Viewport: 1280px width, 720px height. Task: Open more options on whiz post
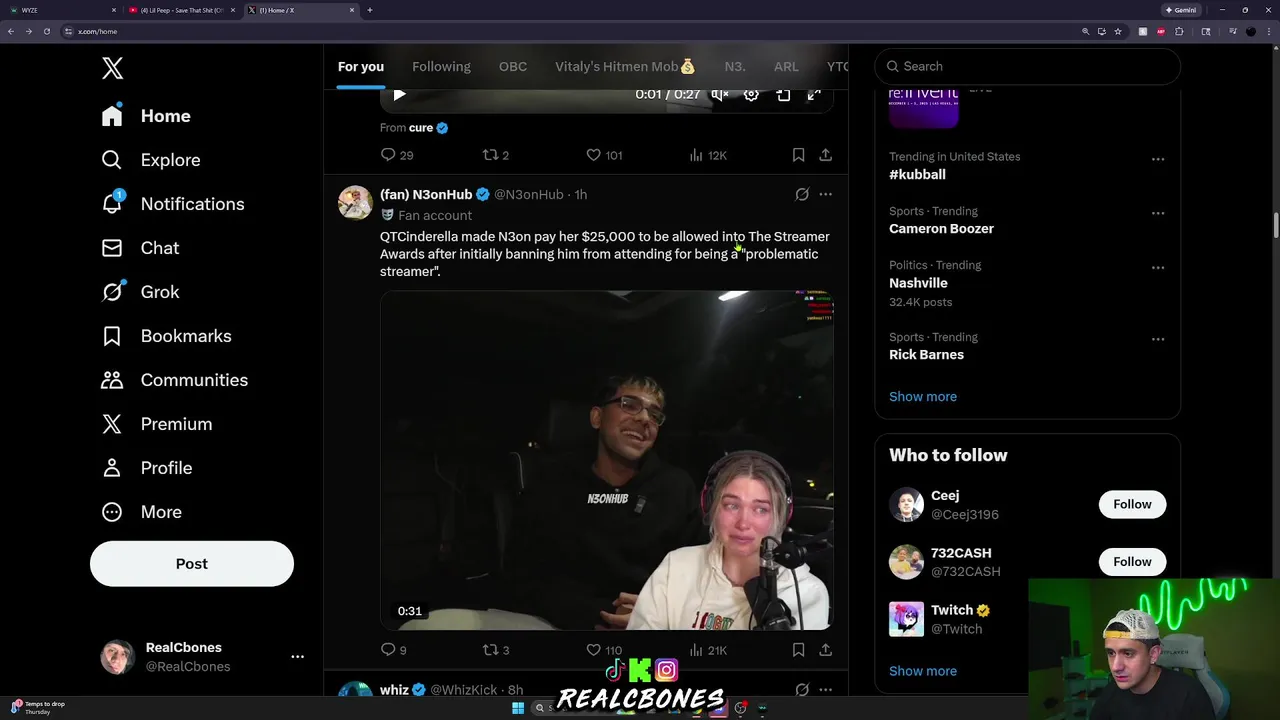[825, 689]
